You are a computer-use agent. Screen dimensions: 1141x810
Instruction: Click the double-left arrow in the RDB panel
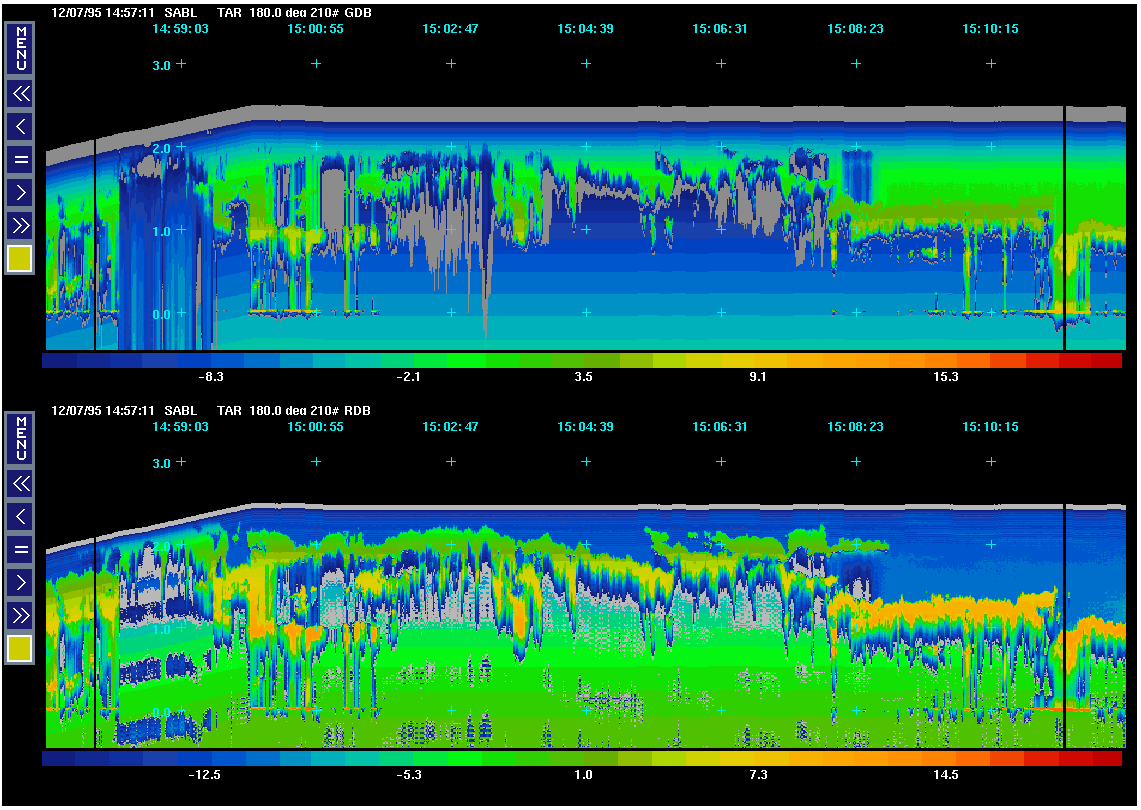[x=20, y=484]
